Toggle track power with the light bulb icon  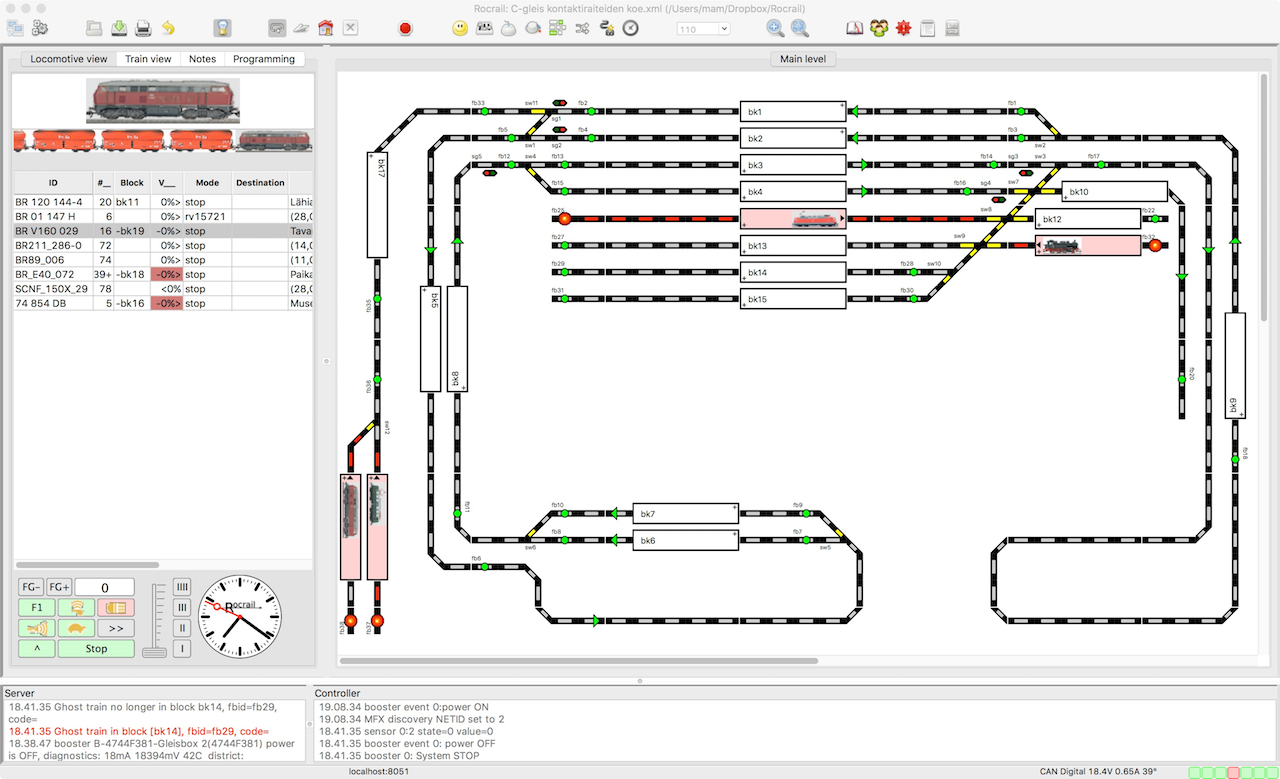pyautogui.click(x=223, y=28)
